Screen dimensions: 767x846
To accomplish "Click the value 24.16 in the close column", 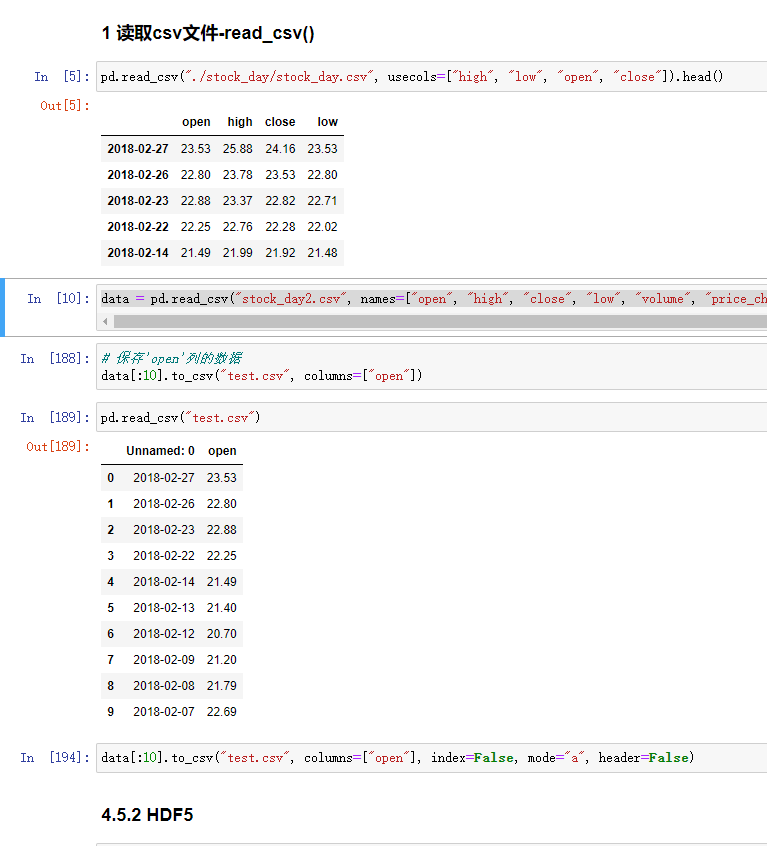I will click(280, 149).
